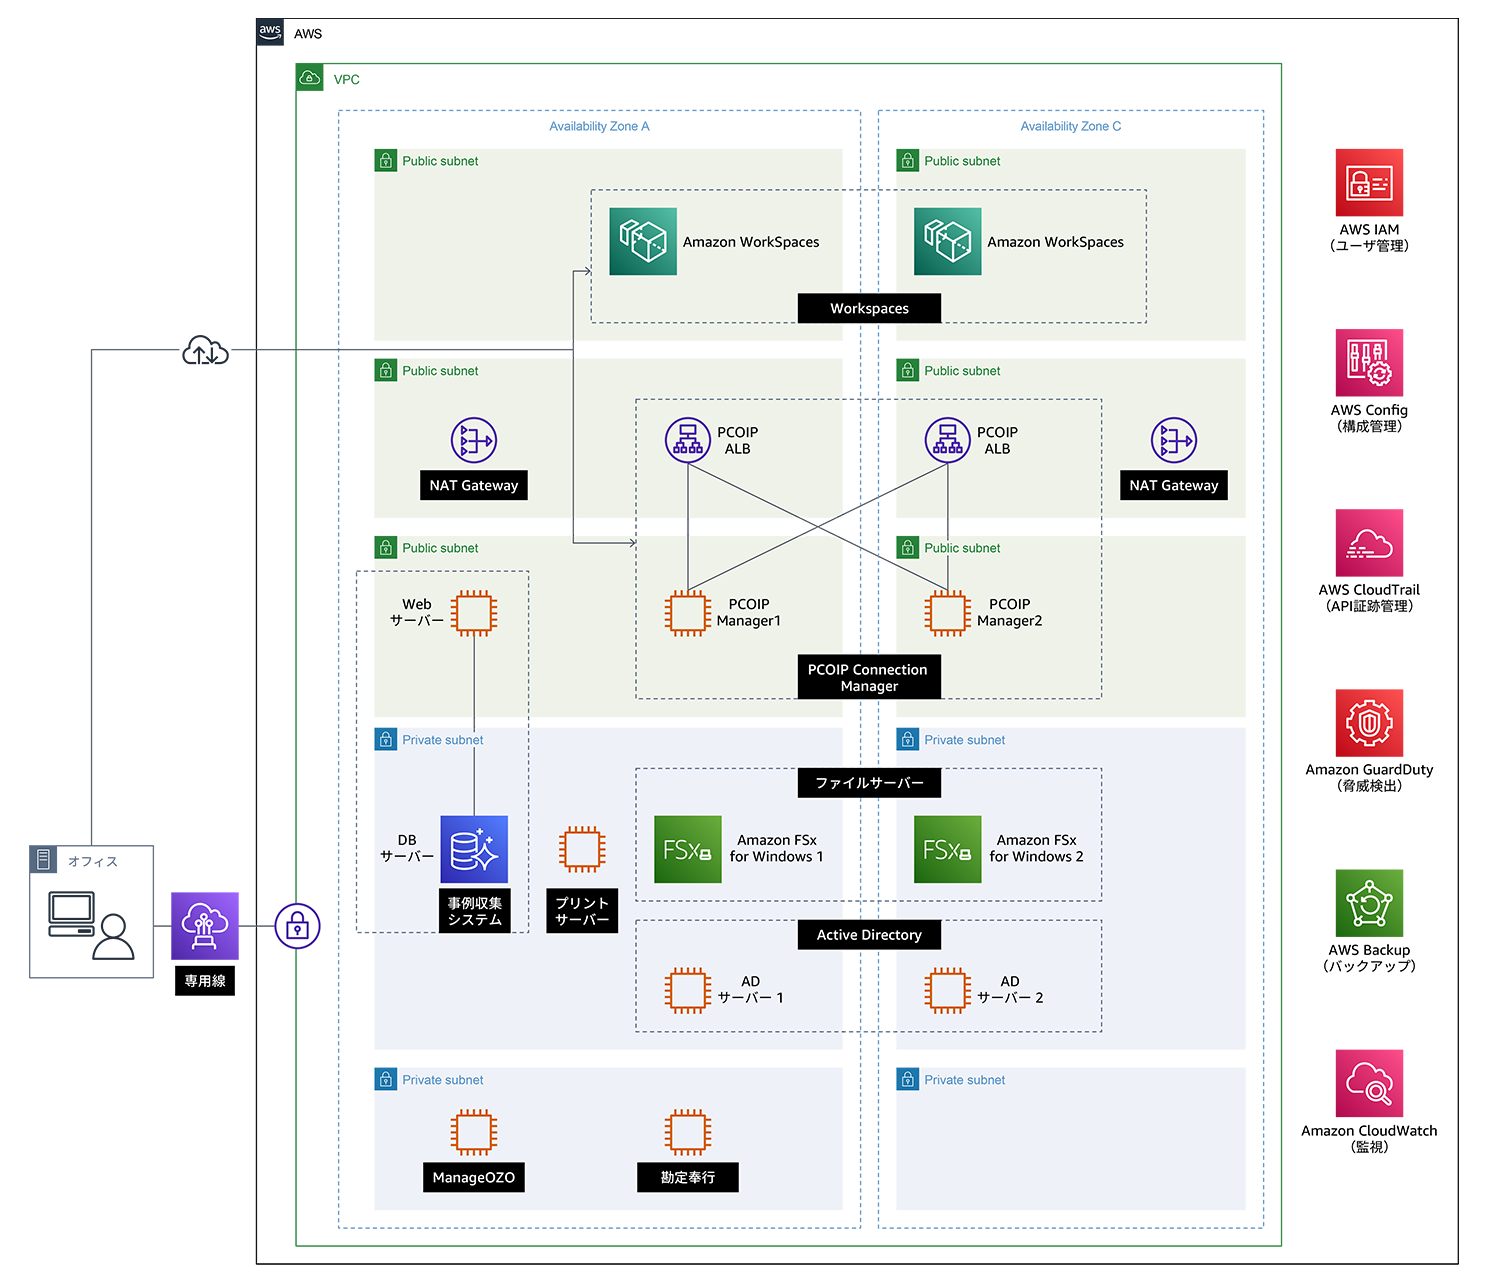
Task: Click the AWS Backup (バックアップ) caption
Action: pos(1369,958)
